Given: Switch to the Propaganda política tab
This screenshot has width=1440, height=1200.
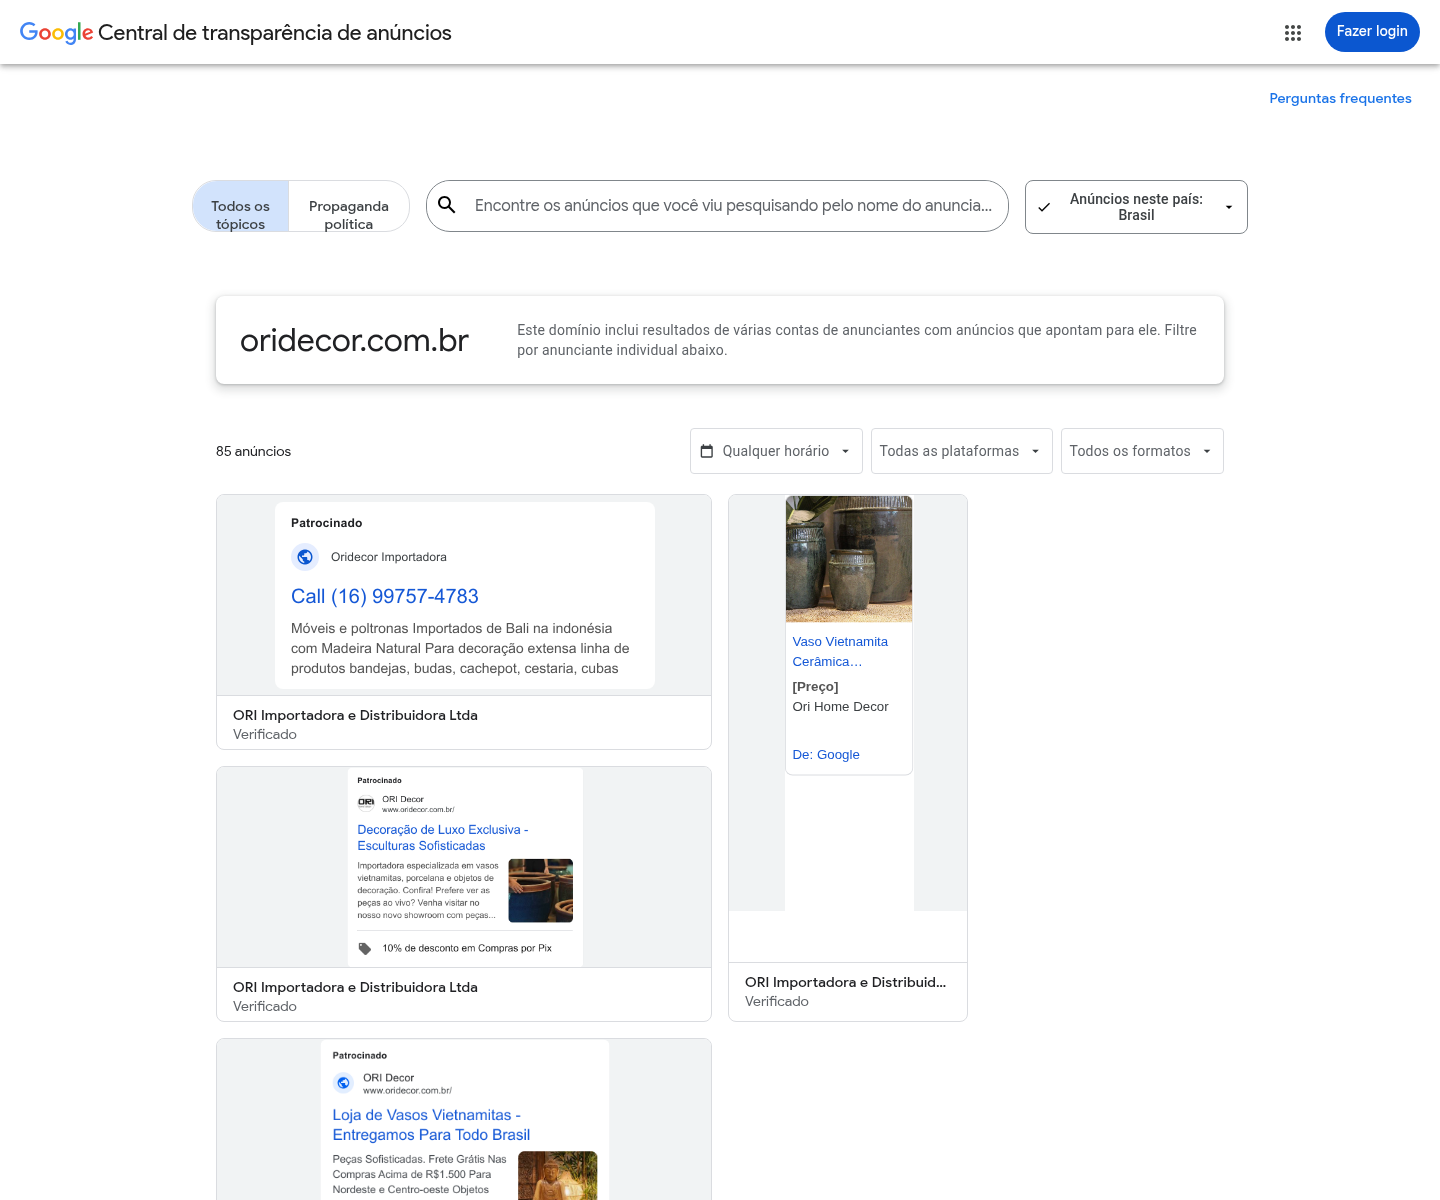Looking at the screenshot, I should (349, 206).
